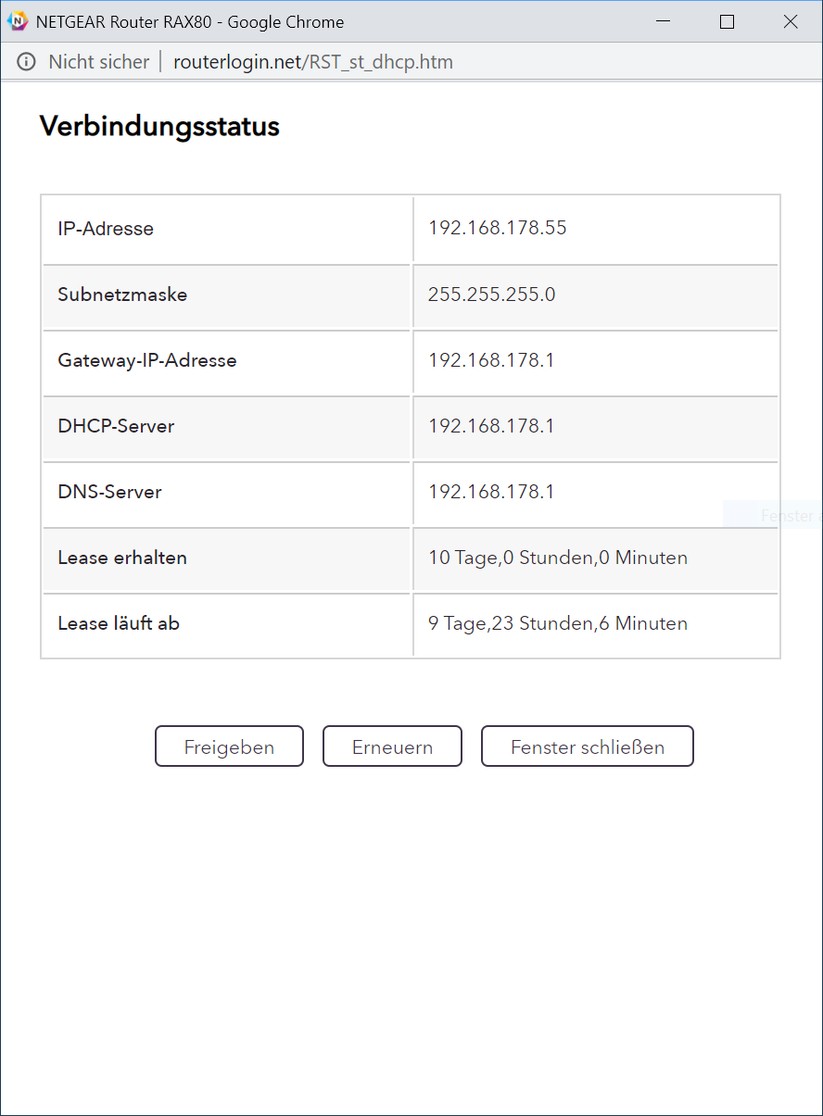
Task: Click the 'Nicht sicher' security label text
Action: [98, 62]
